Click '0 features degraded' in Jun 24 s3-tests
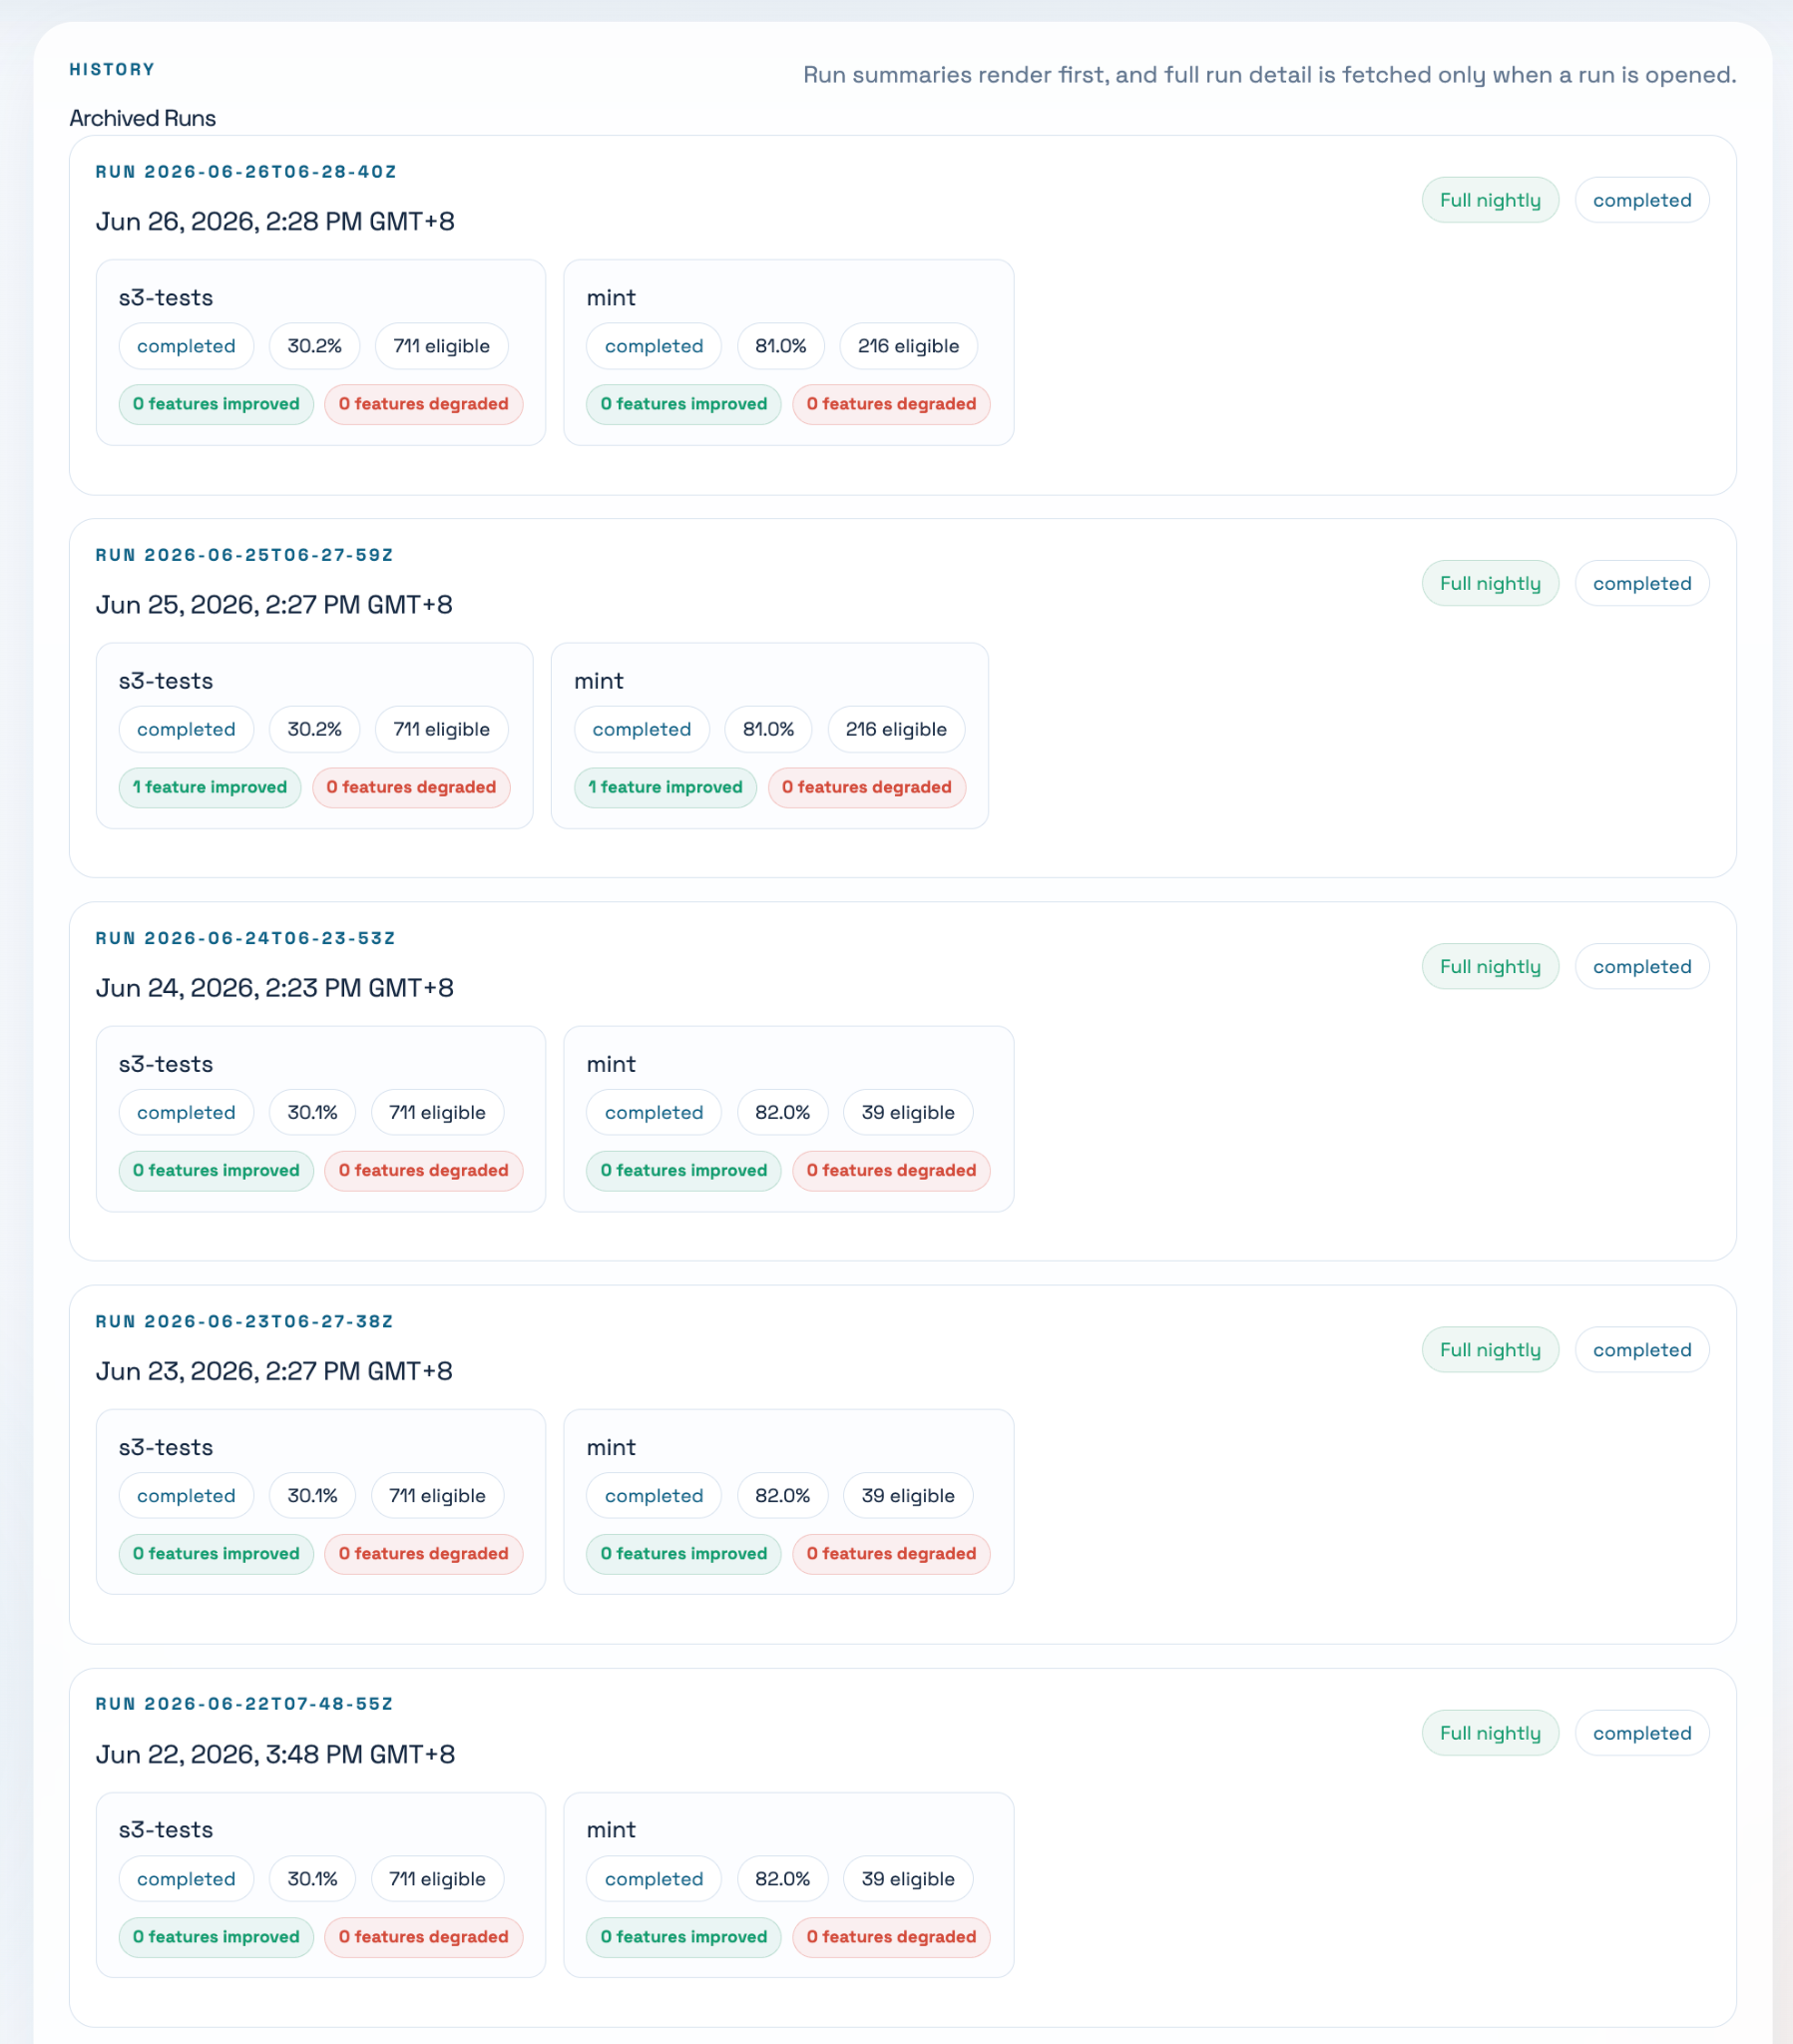Viewport: 1793px width, 2044px height. [424, 1170]
